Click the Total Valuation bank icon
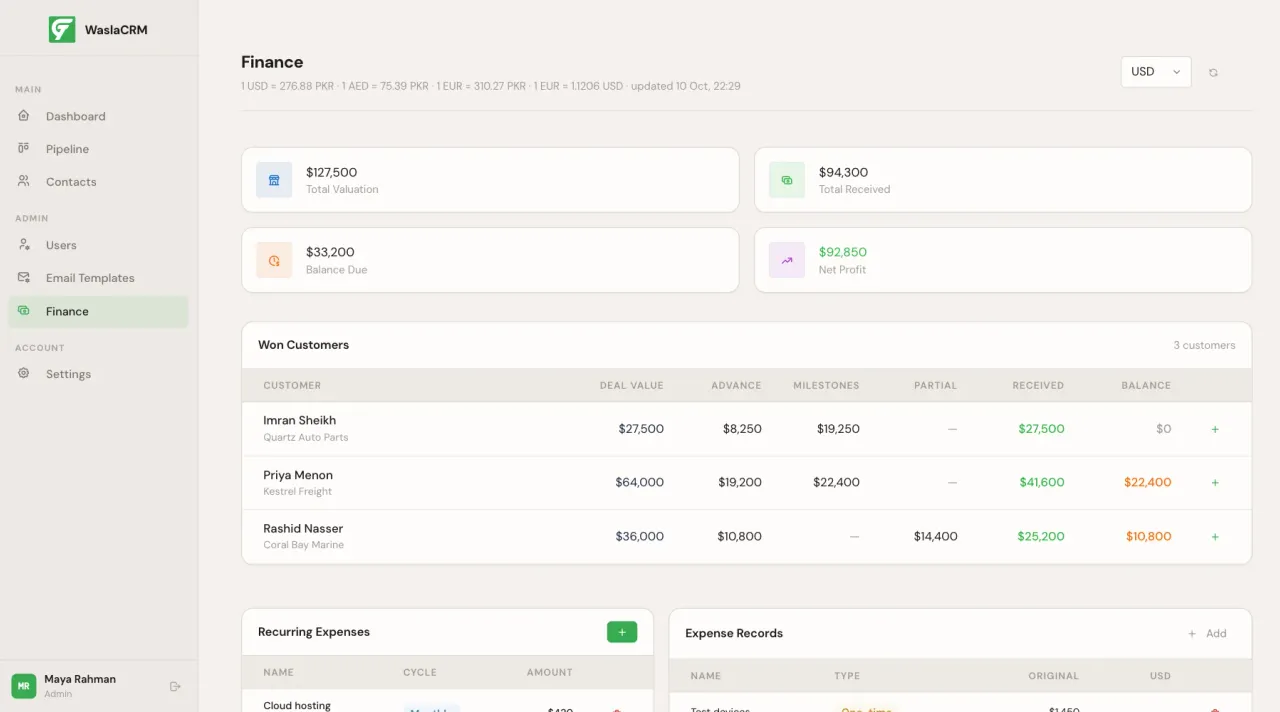This screenshot has width=1280, height=712. coord(274,180)
